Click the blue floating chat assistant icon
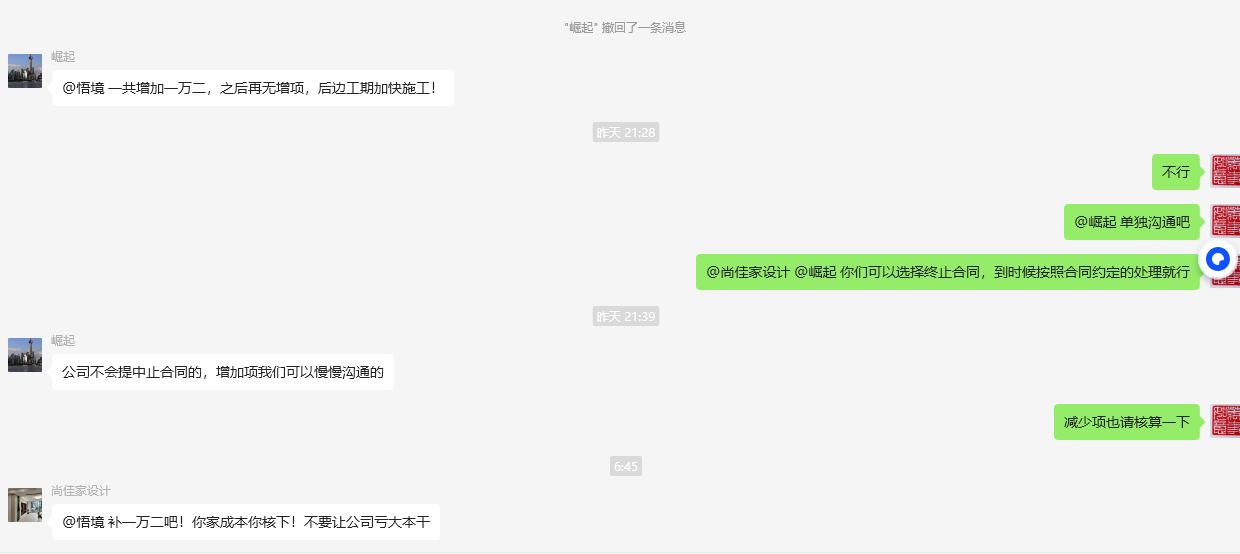This screenshot has width=1240, height=554. click(x=1217, y=260)
